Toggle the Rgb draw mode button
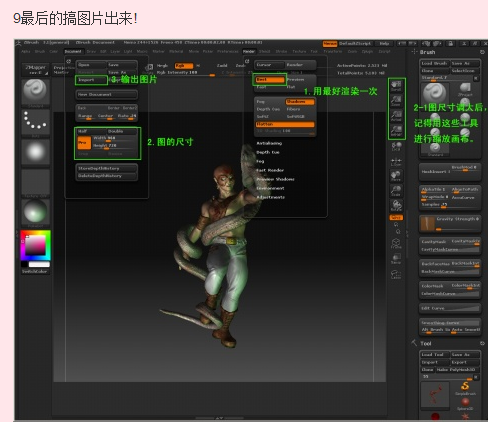This screenshot has height=422, width=488. tap(184, 65)
